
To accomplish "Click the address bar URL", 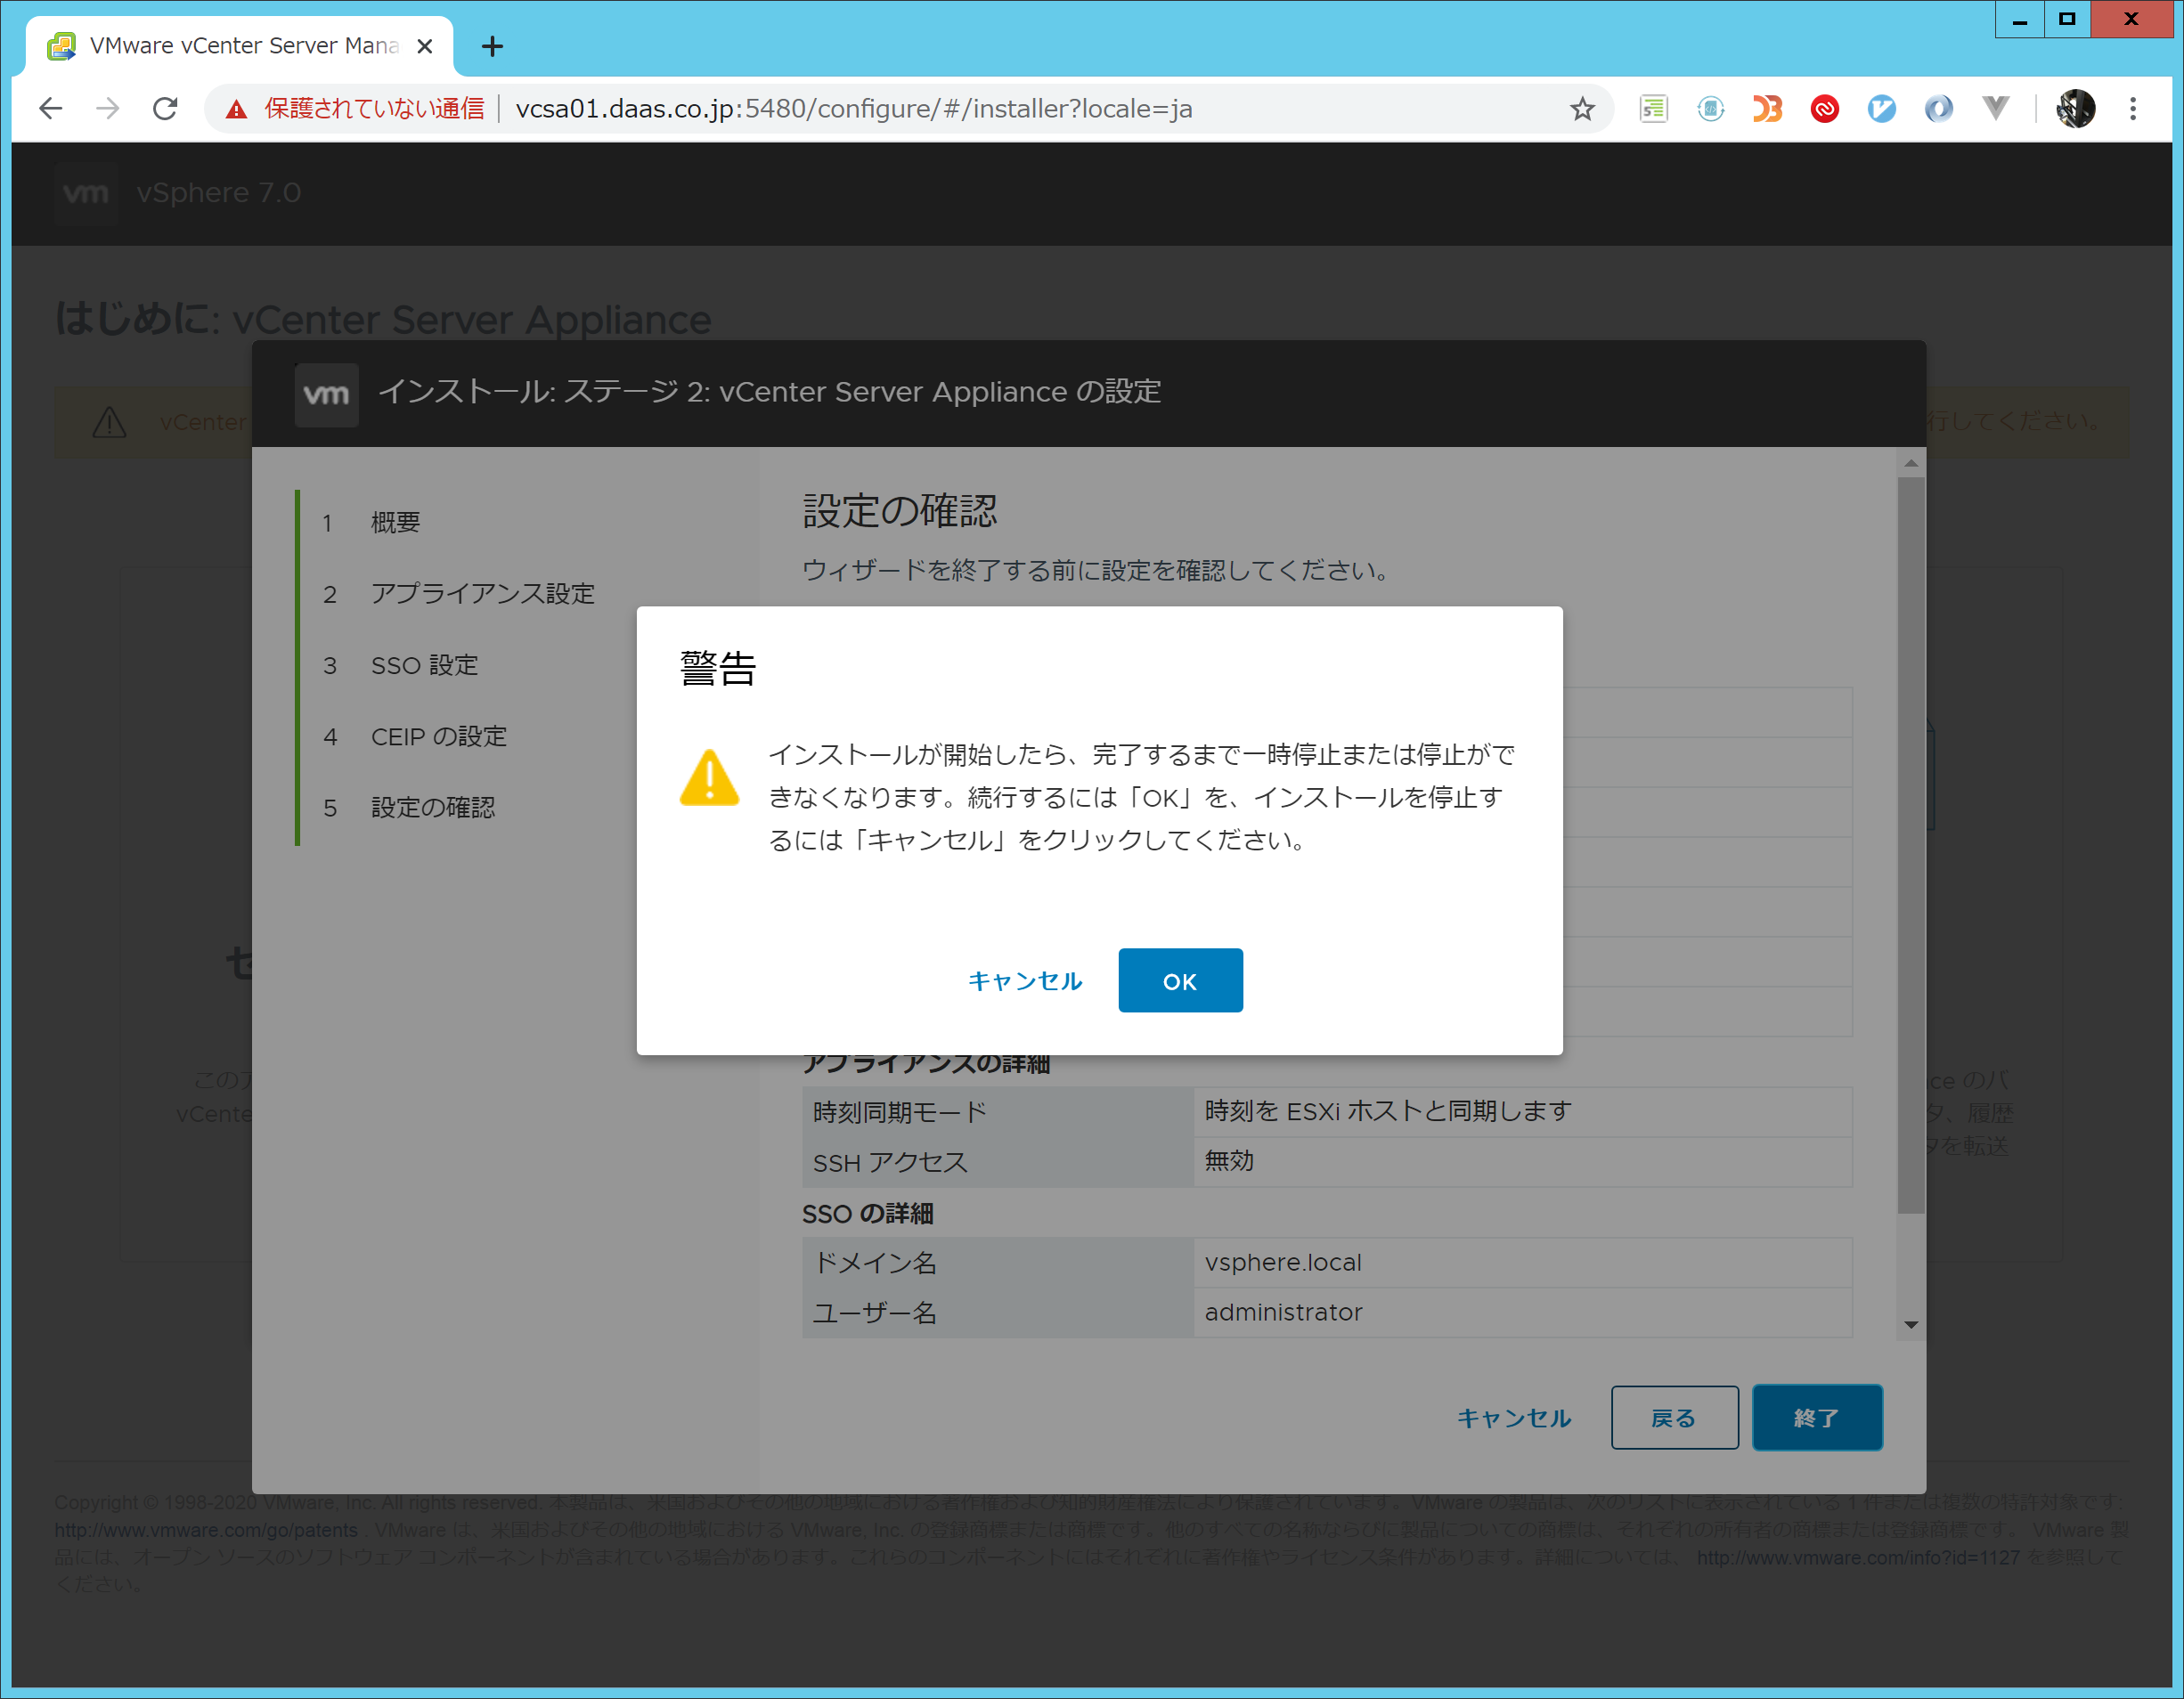I will tap(853, 108).
